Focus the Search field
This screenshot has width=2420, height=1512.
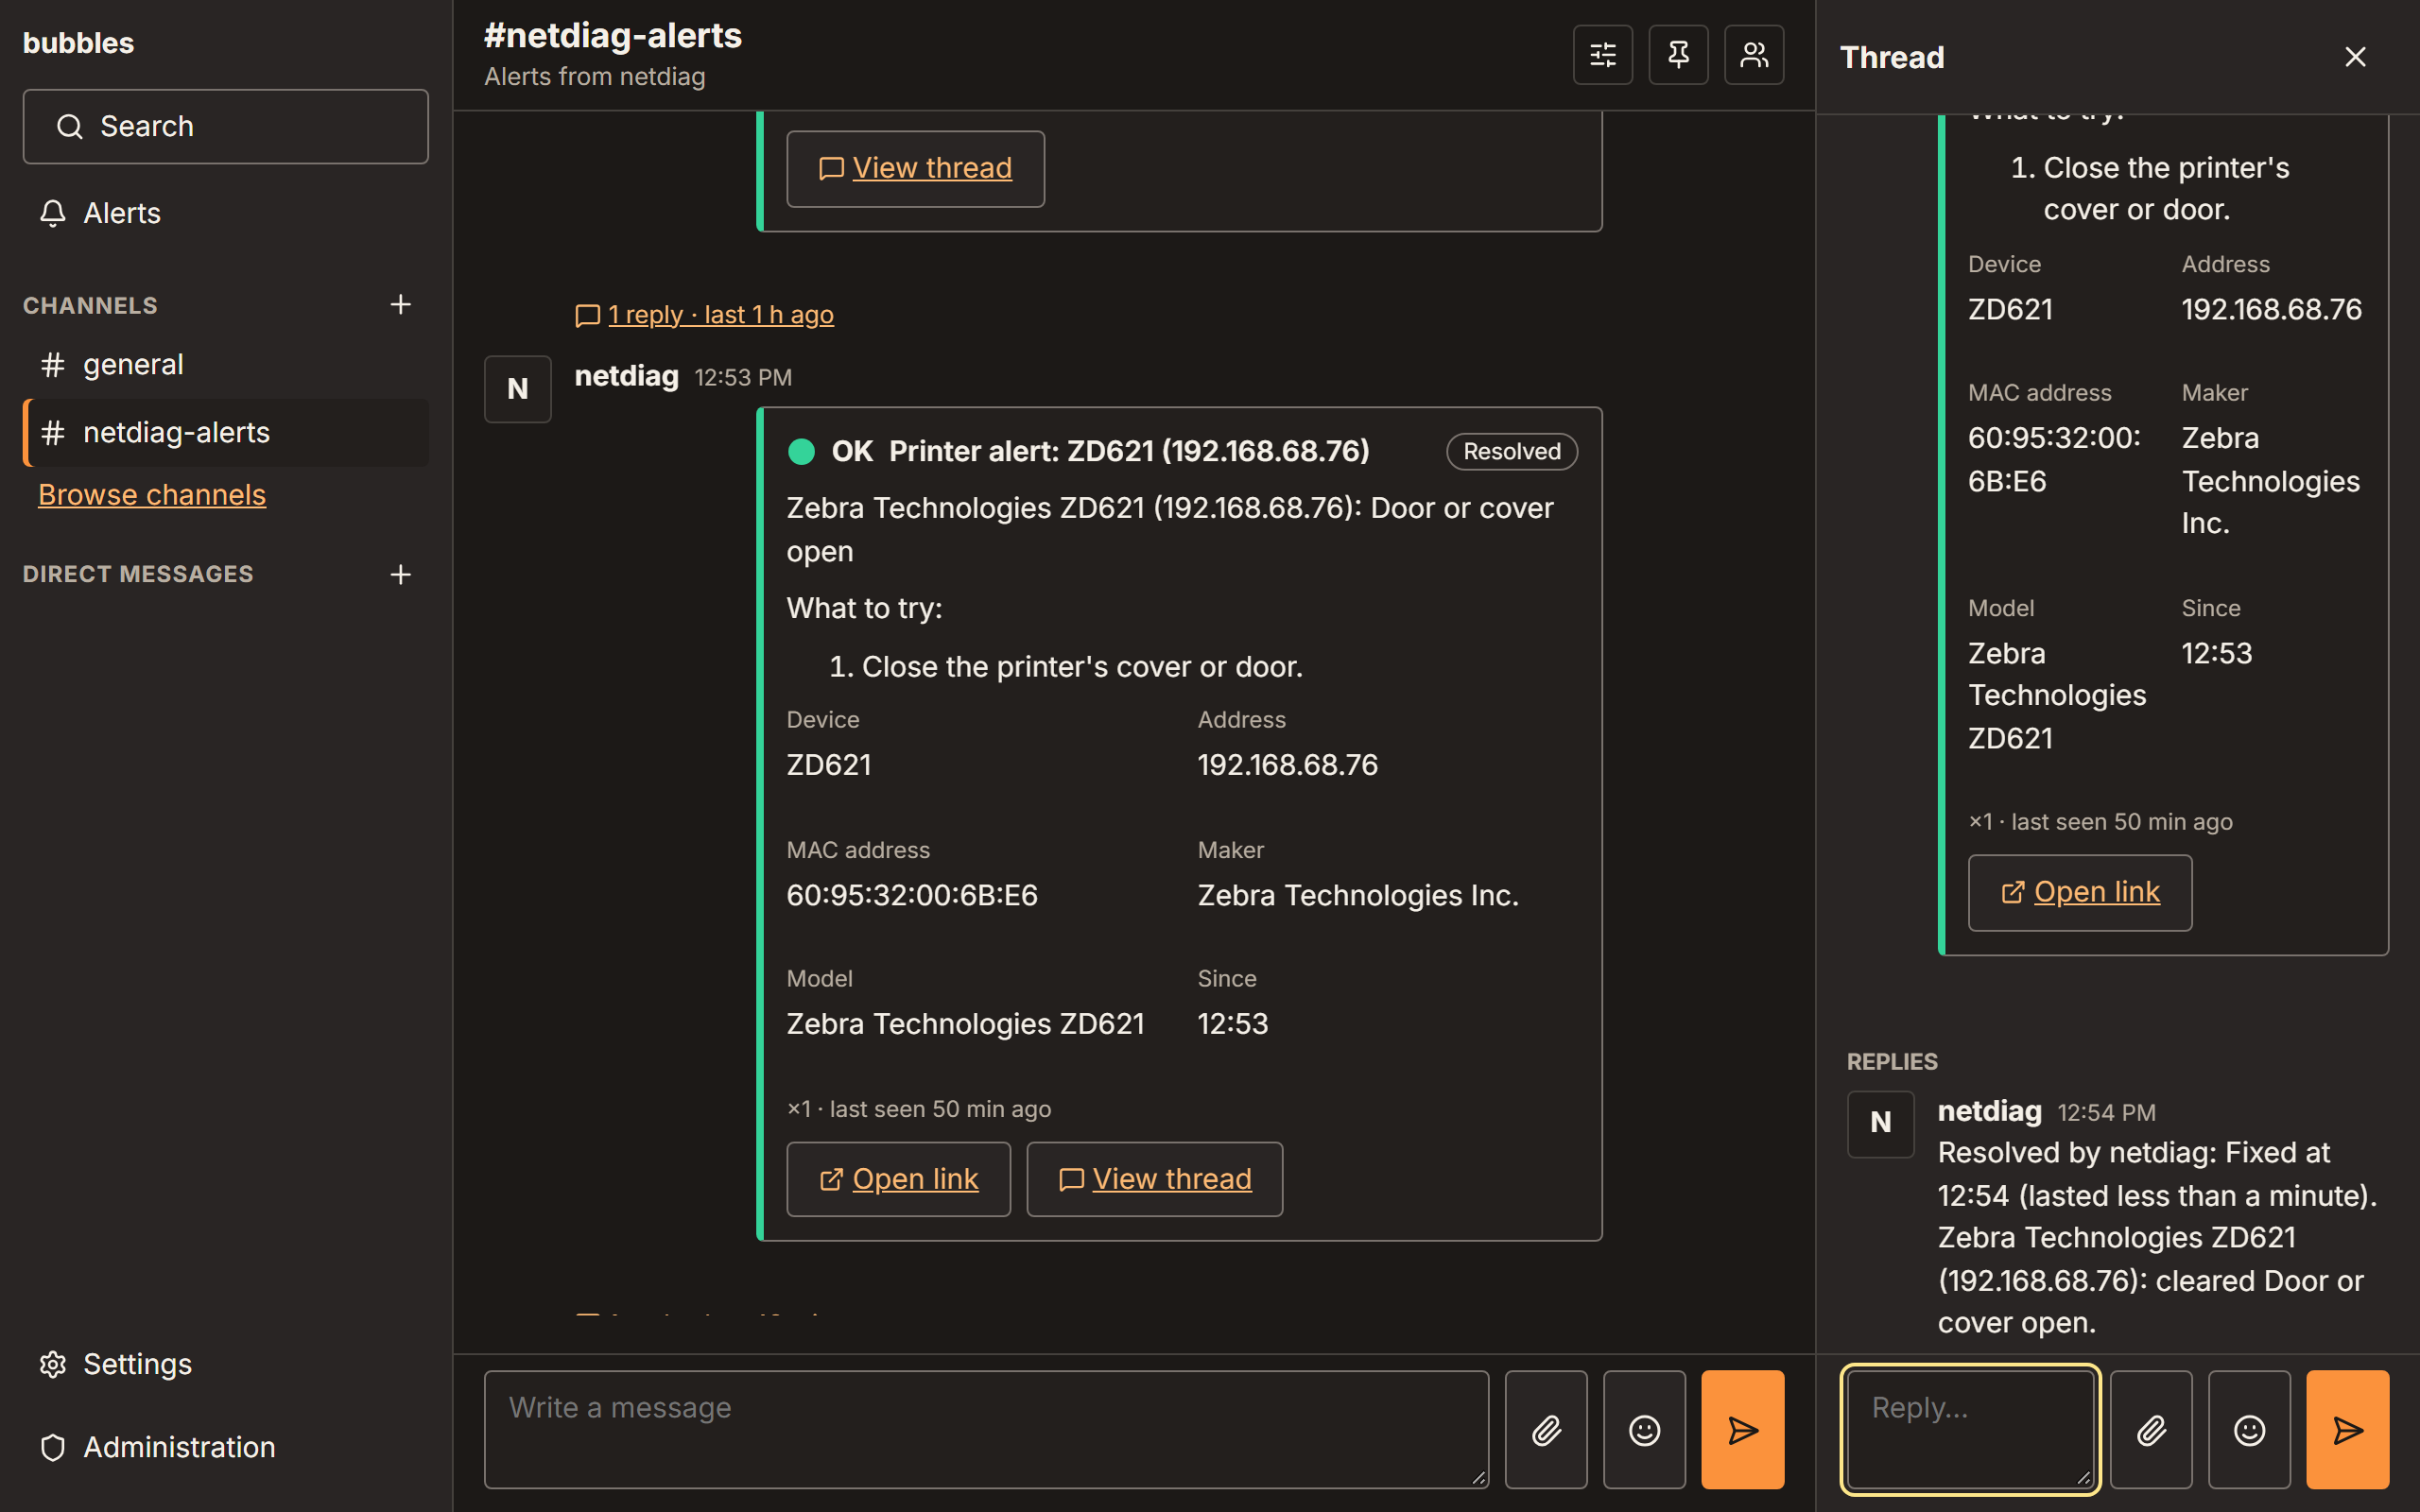226,126
